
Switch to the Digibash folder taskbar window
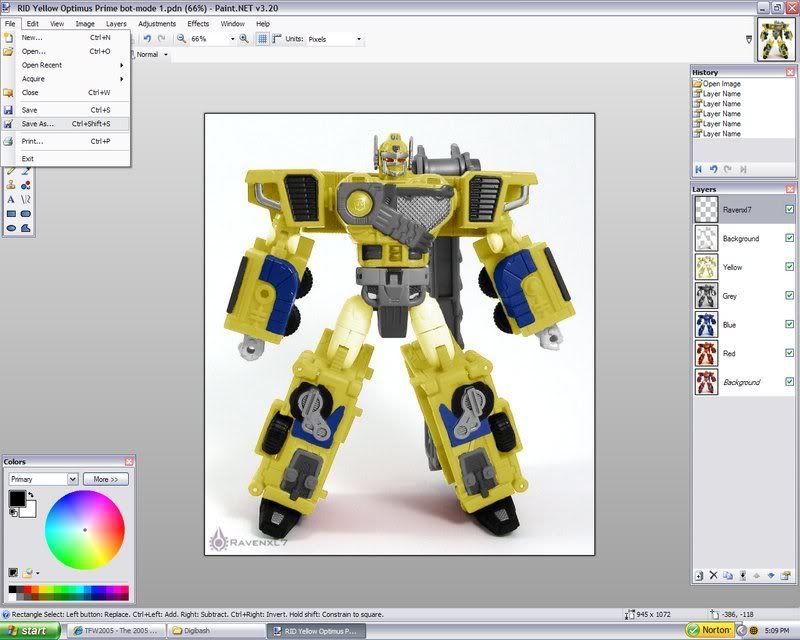pyautogui.click(x=216, y=631)
